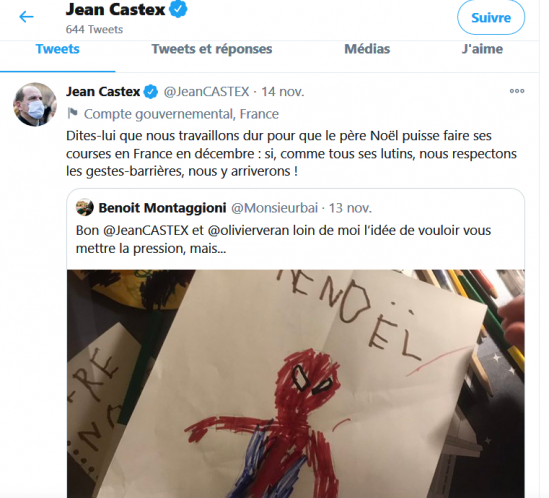Image resolution: width=549 pixels, height=498 pixels.
Task: Open the J'aime tab
Action: click(x=482, y=49)
